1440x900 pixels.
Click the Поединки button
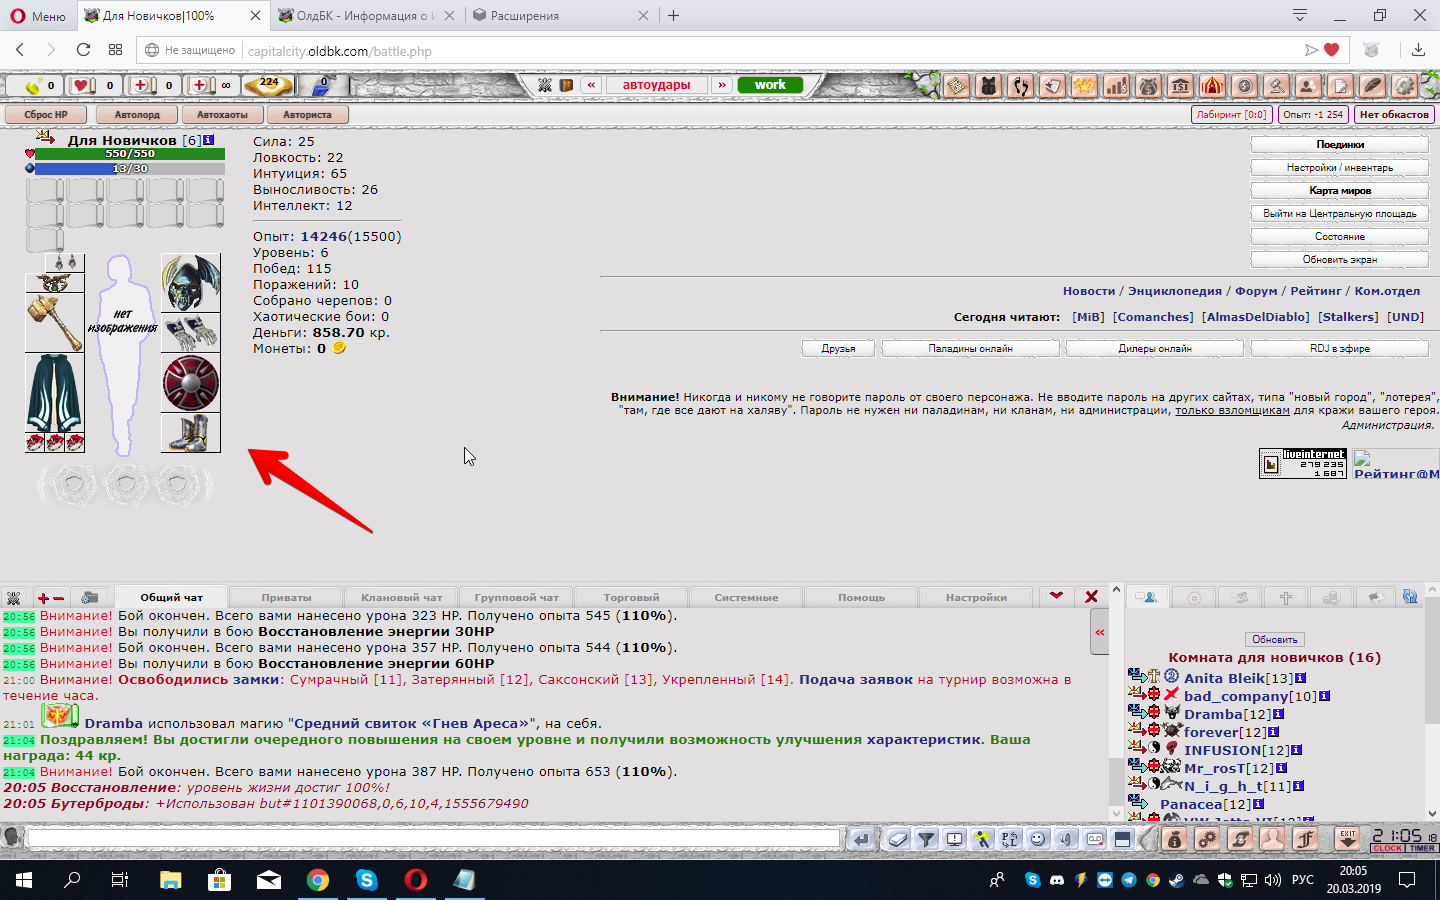[1339, 145]
